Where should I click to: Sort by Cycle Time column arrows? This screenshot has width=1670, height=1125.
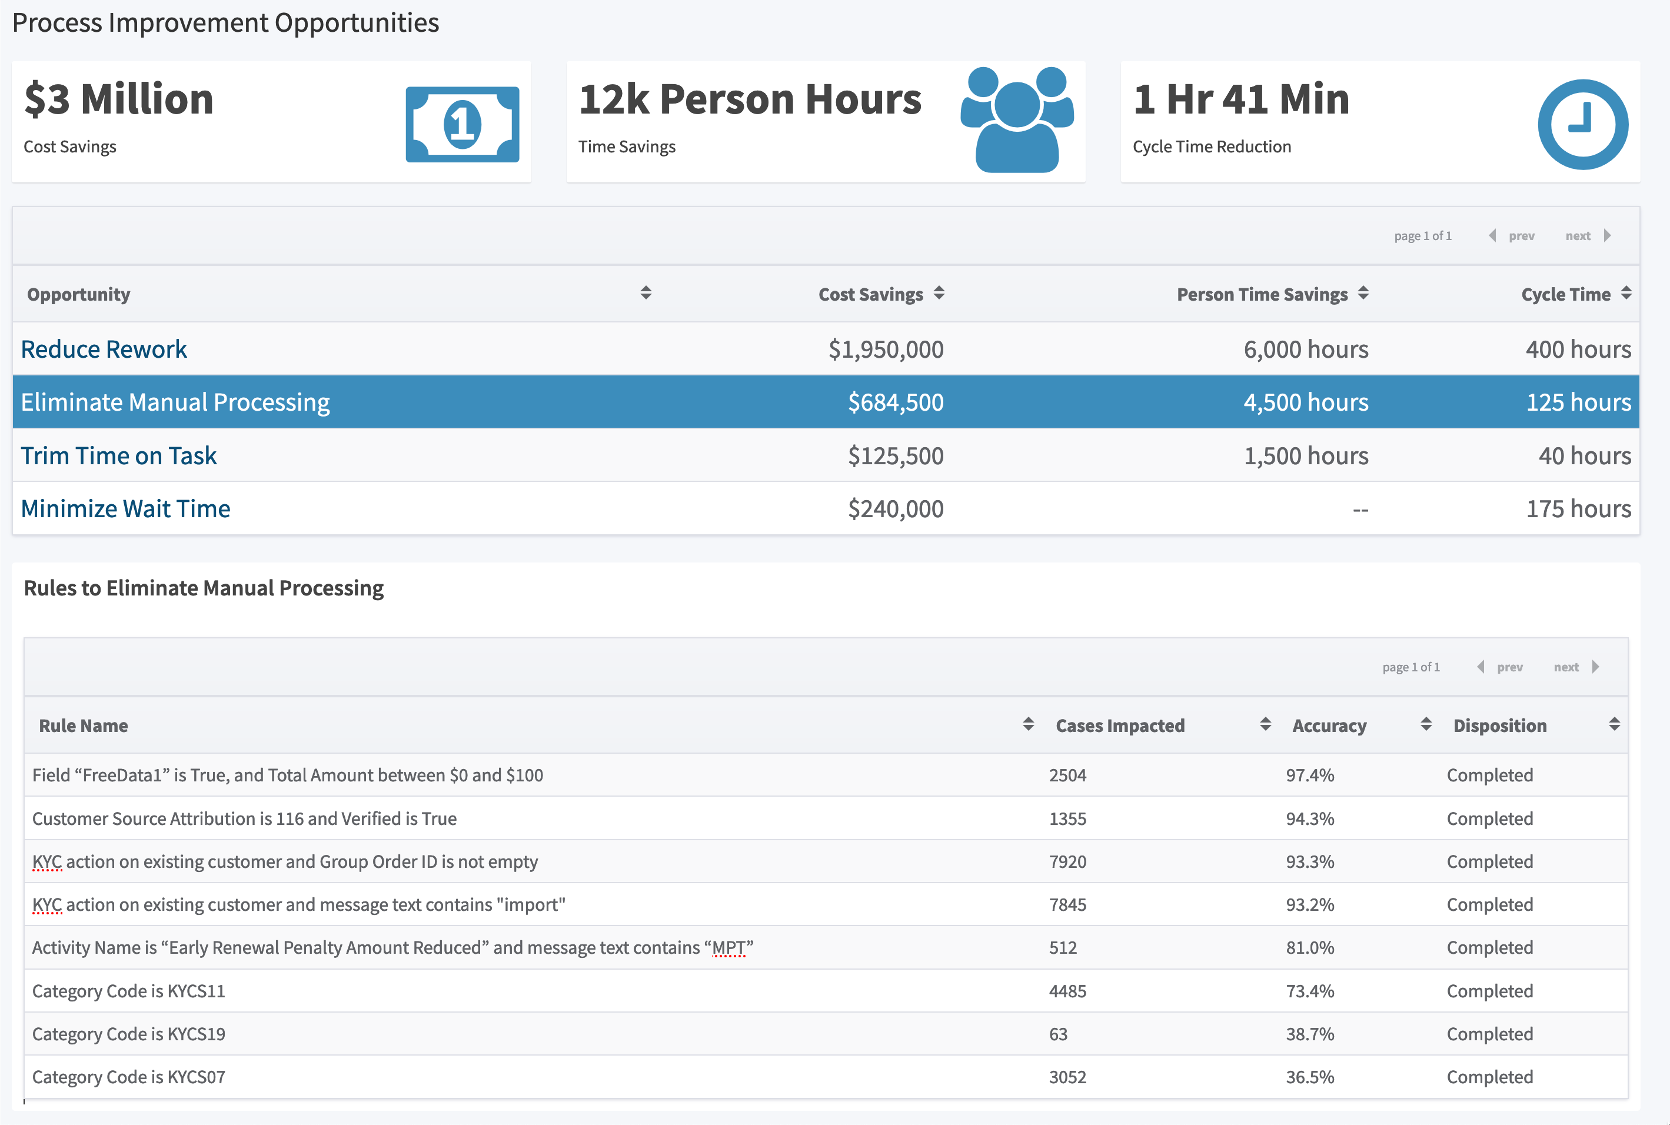(1626, 293)
